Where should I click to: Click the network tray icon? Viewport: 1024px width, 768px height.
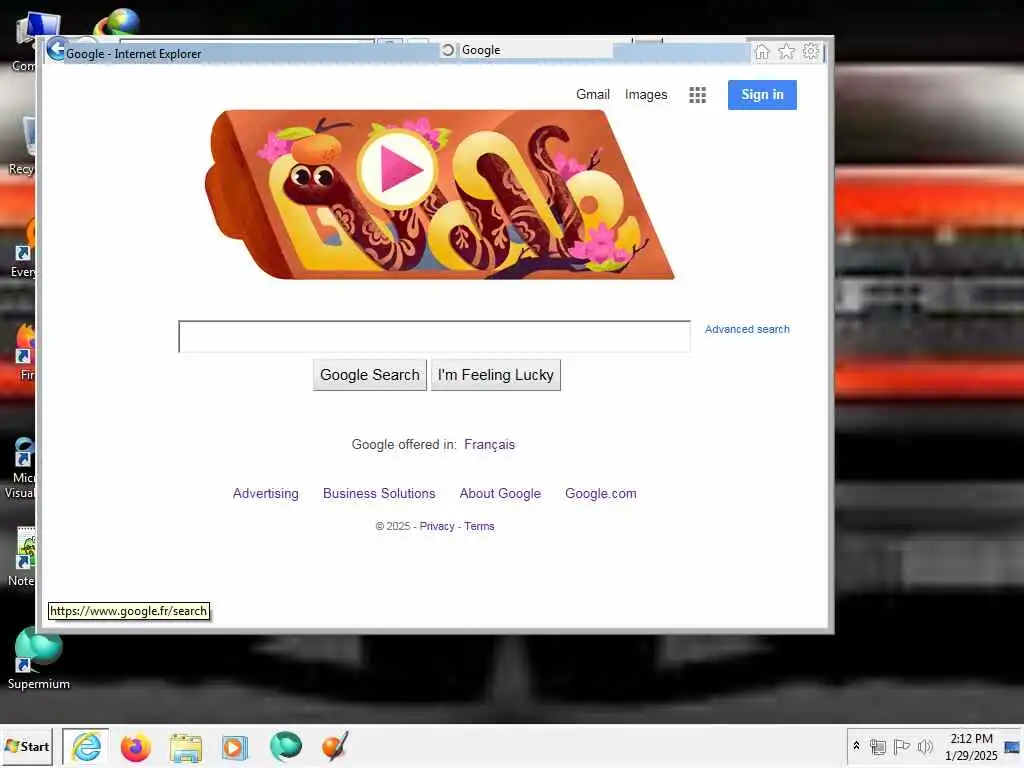pyautogui.click(x=878, y=746)
